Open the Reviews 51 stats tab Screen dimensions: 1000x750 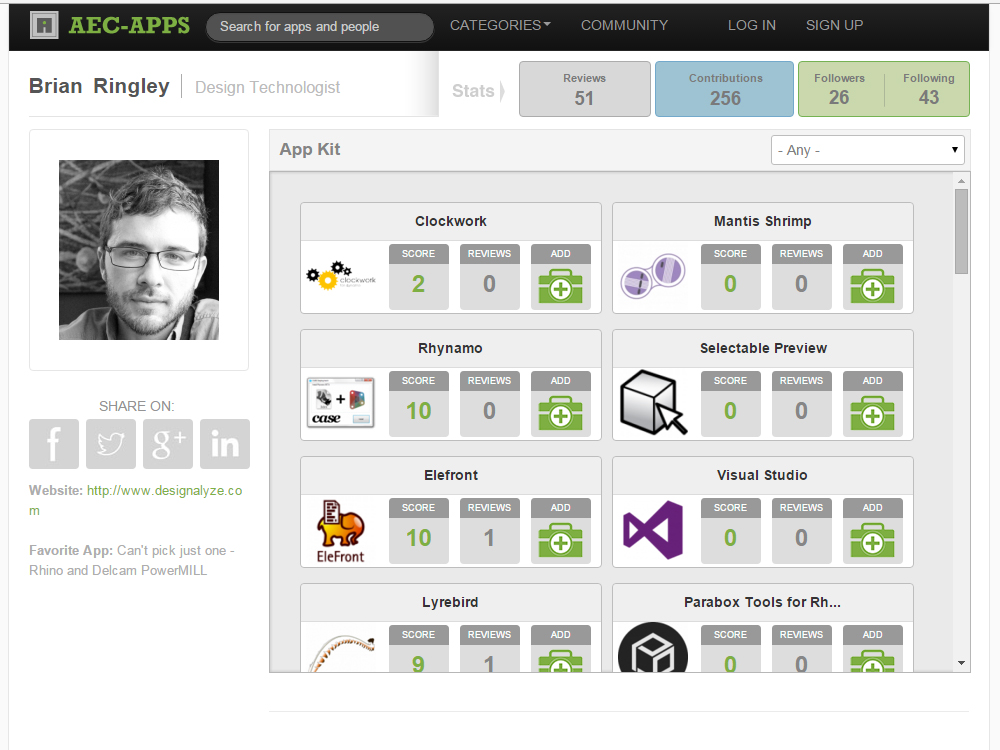pyautogui.click(x=585, y=89)
